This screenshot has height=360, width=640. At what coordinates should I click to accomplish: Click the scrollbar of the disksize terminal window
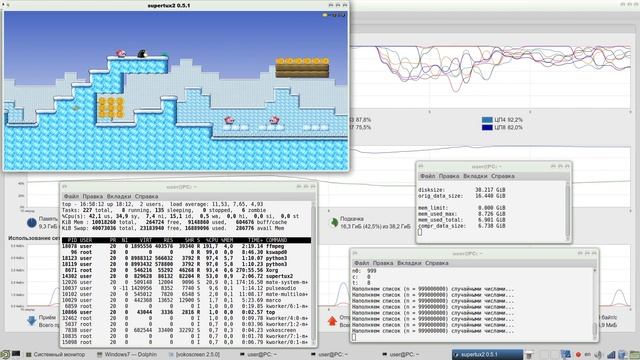pyautogui.click(x=567, y=211)
